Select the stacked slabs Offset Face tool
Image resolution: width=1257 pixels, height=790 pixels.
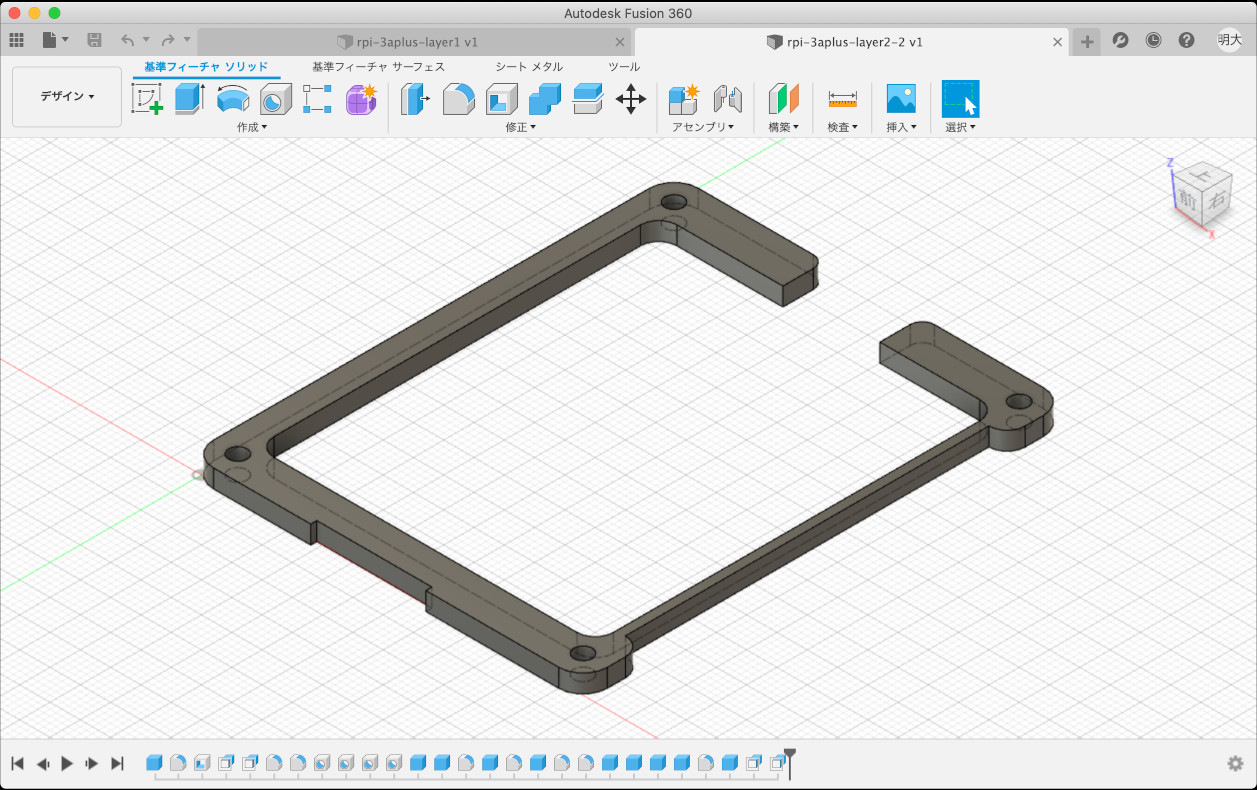(x=588, y=99)
